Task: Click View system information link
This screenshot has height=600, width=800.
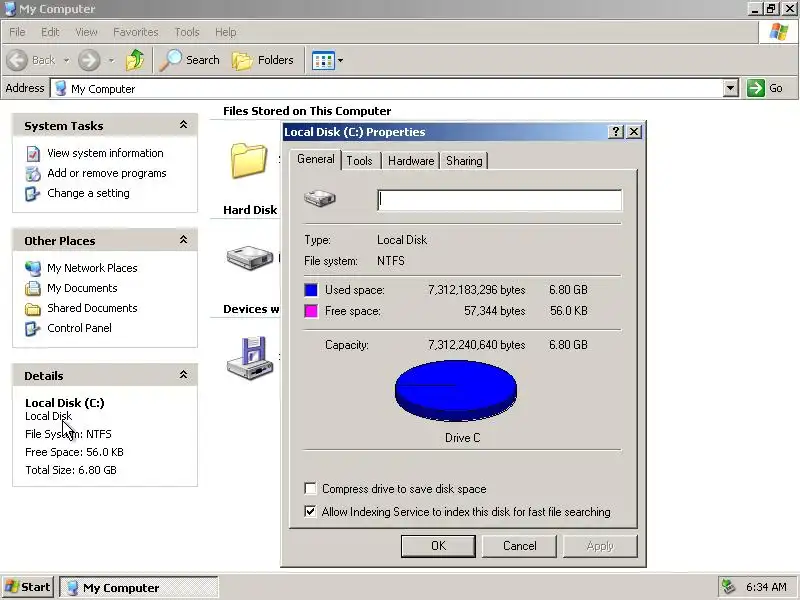Action: coord(105,153)
